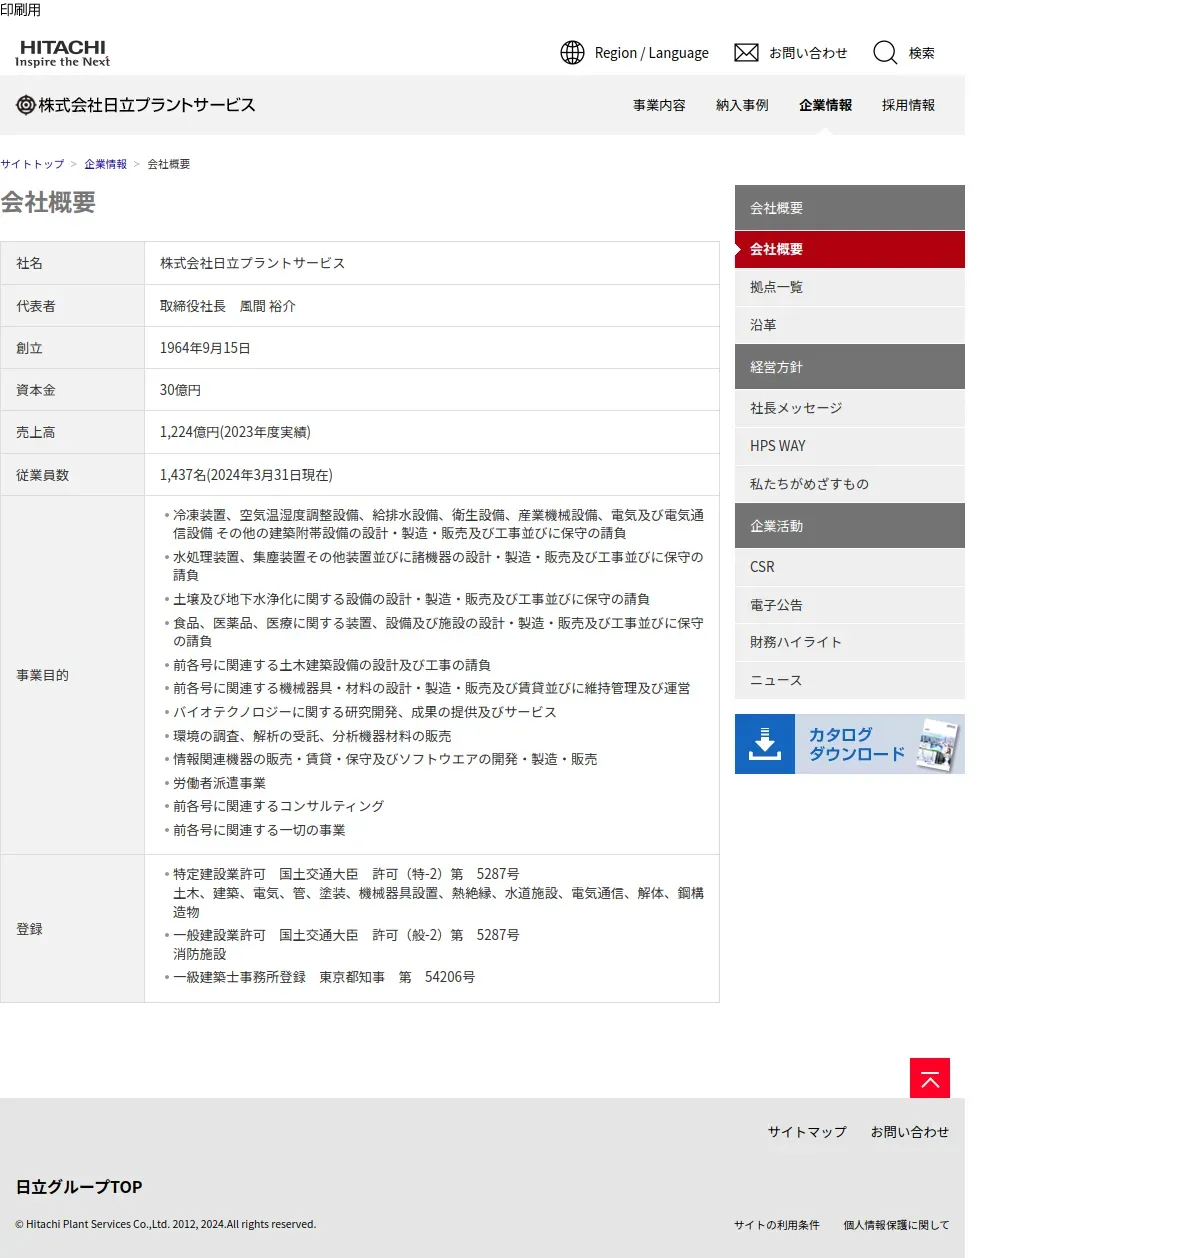Click the Hitachi Inspire the Next logo
Image resolution: width=1200 pixels, height=1258 pixels.
tap(62, 53)
